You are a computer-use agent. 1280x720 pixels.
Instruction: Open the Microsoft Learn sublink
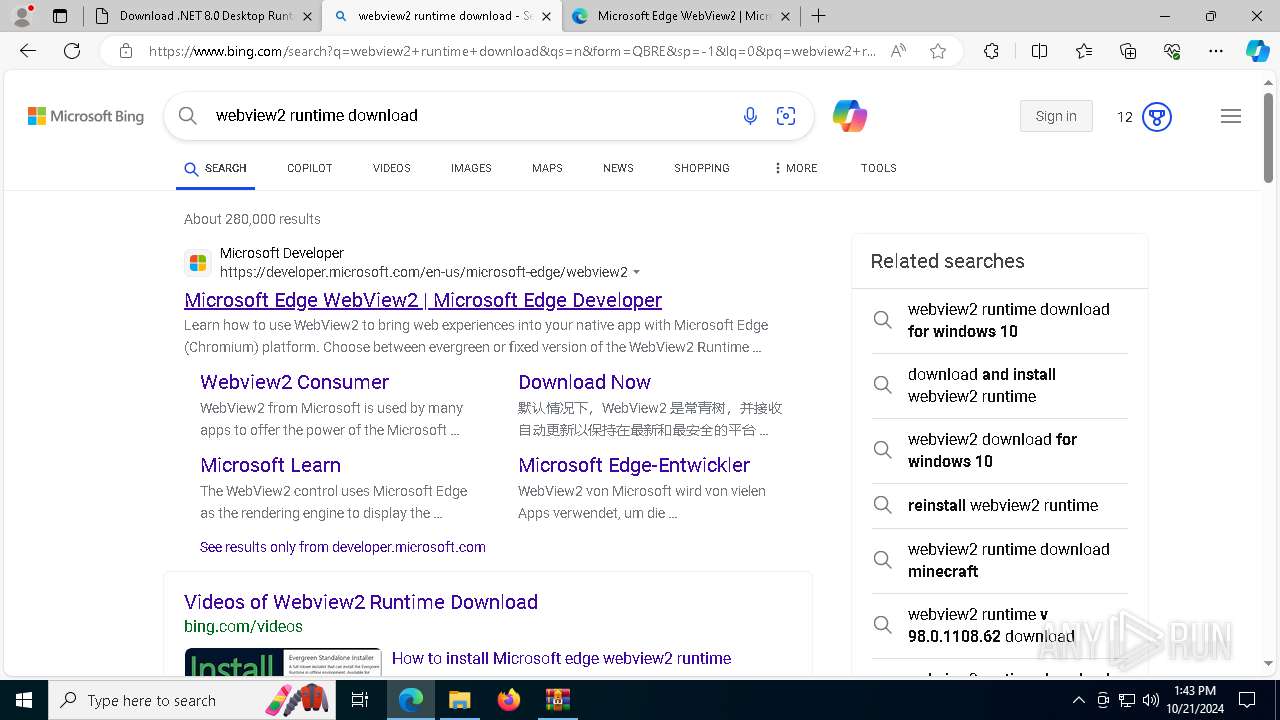click(x=270, y=465)
